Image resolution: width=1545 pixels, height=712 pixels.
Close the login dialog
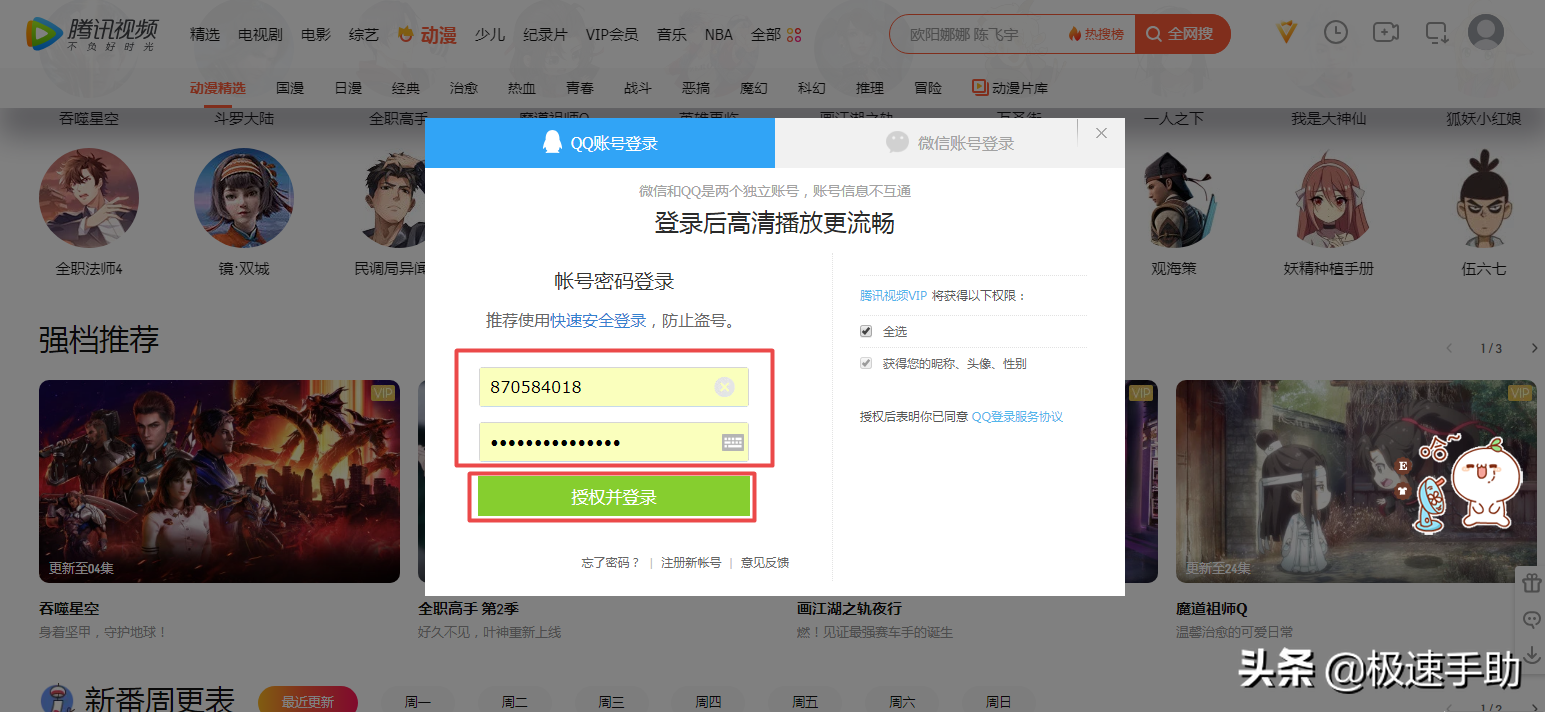(x=1101, y=133)
